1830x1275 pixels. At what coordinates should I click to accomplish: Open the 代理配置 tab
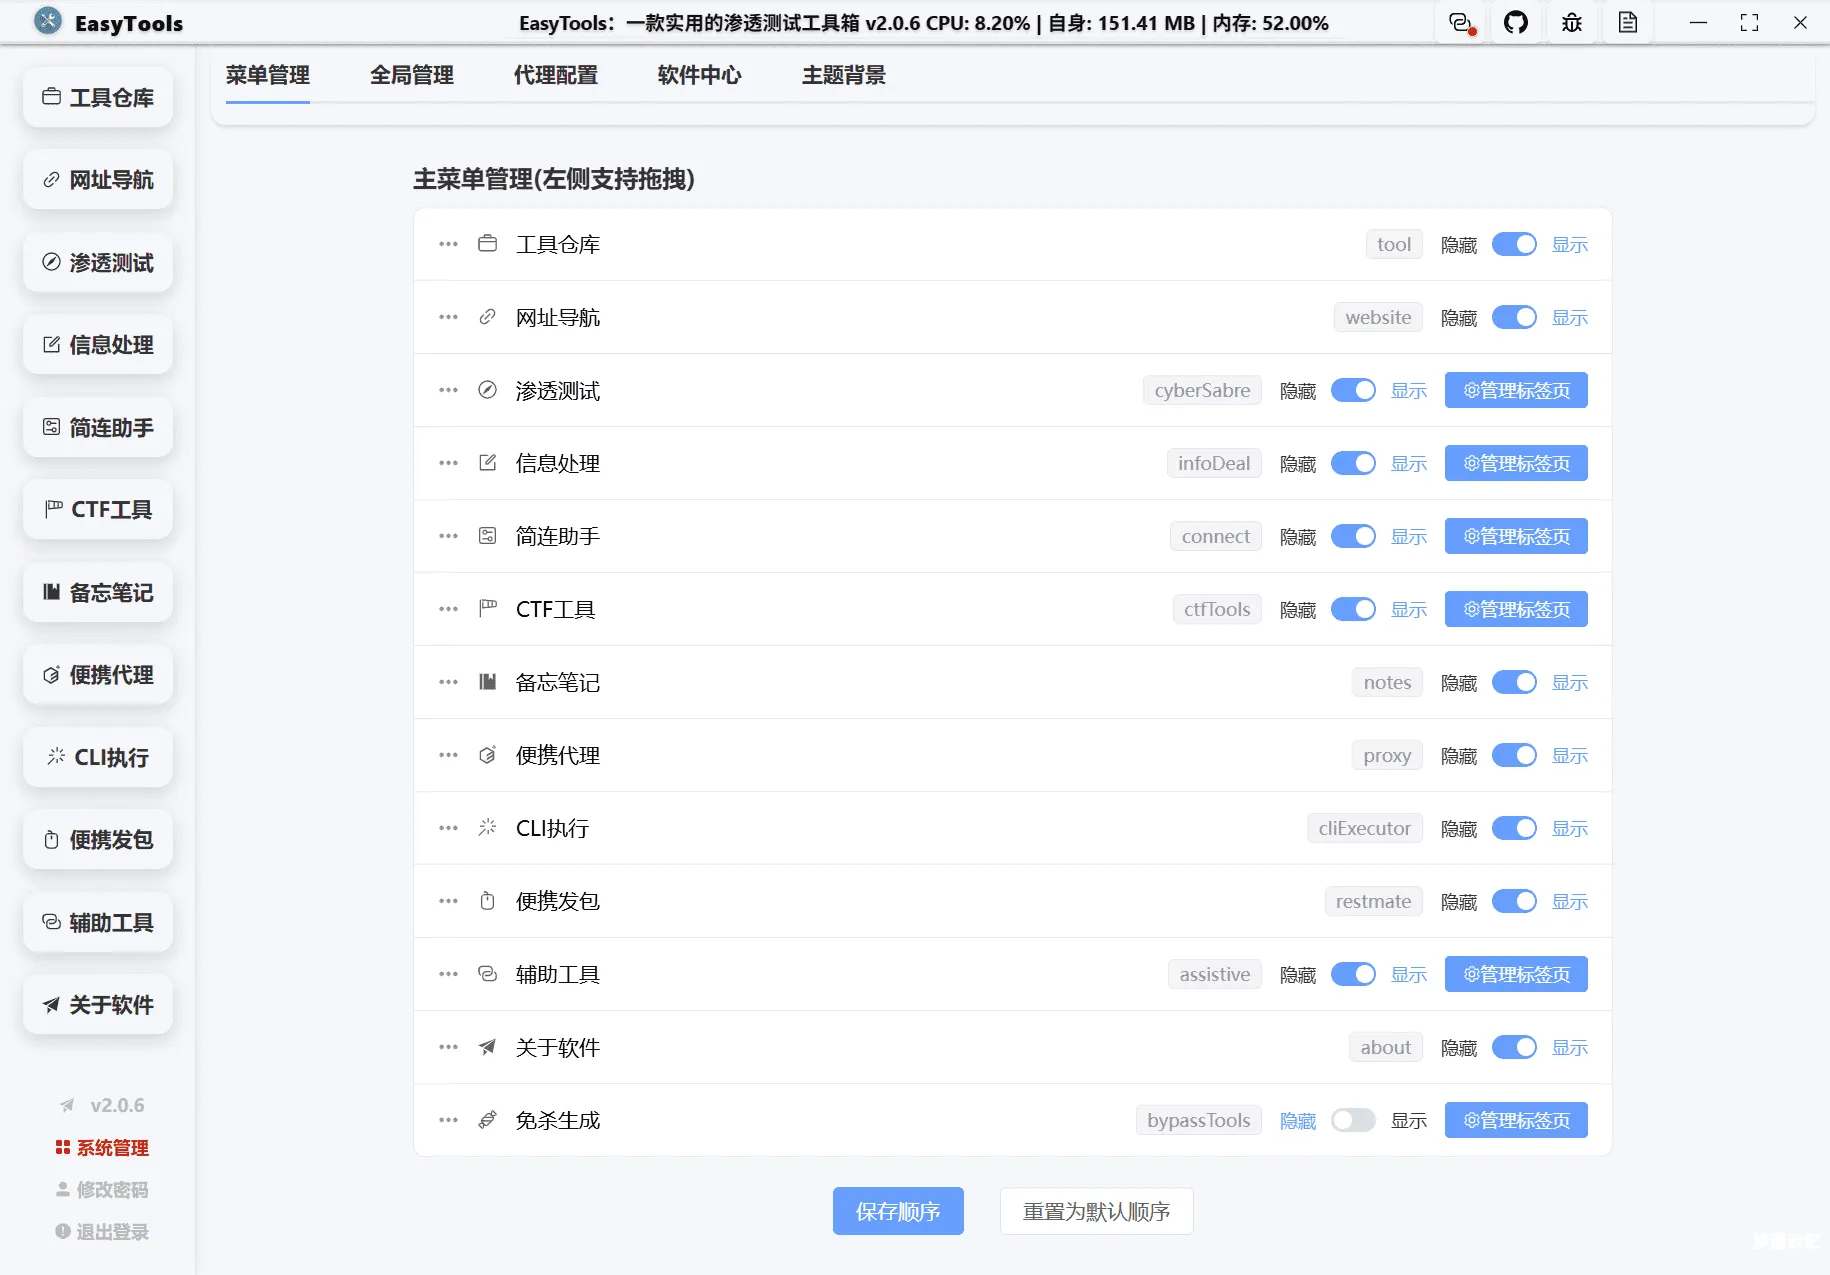[555, 75]
